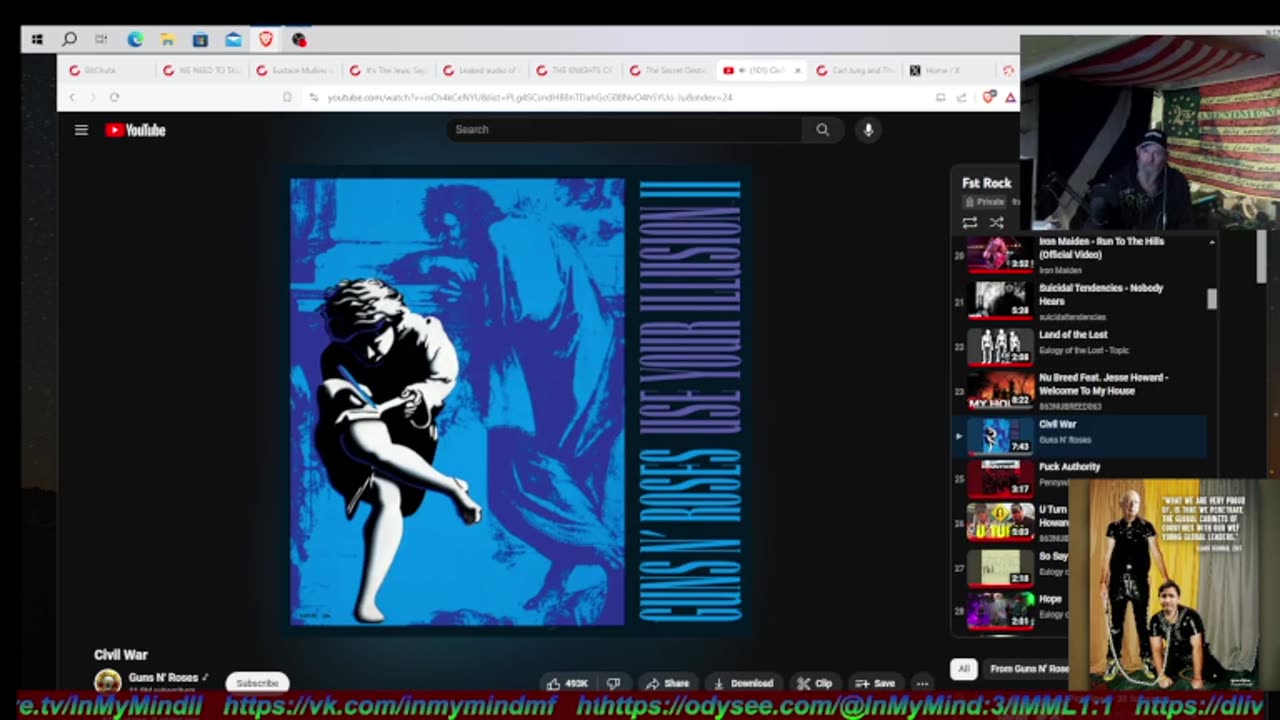Reload the current page
The image size is (1280, 720).
coord(114,97)
